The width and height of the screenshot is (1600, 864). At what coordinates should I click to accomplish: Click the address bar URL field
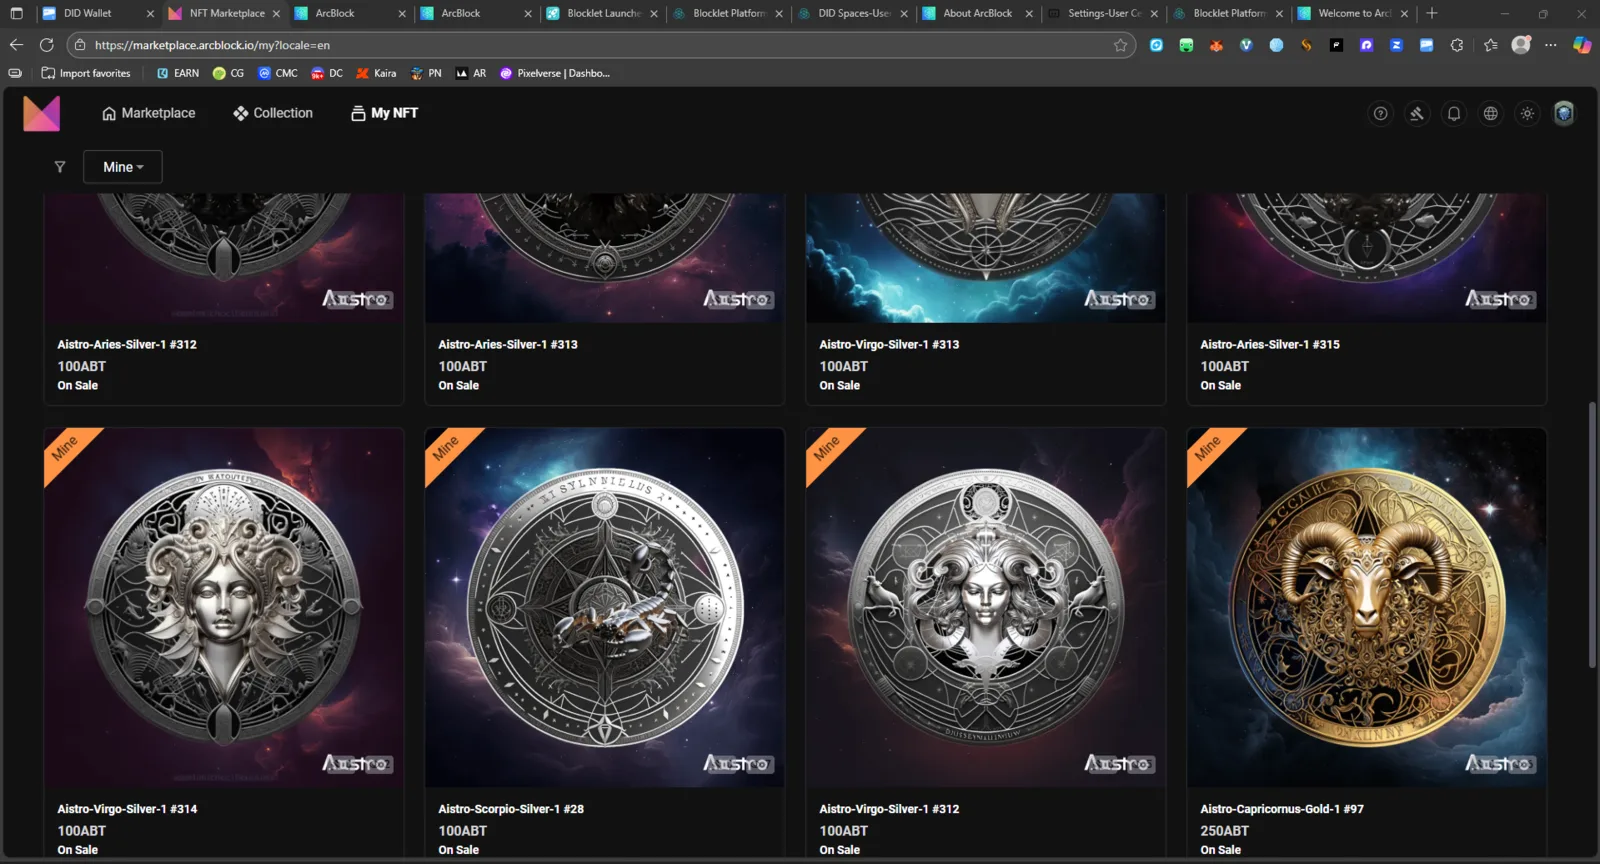click(x=600, y=45)
